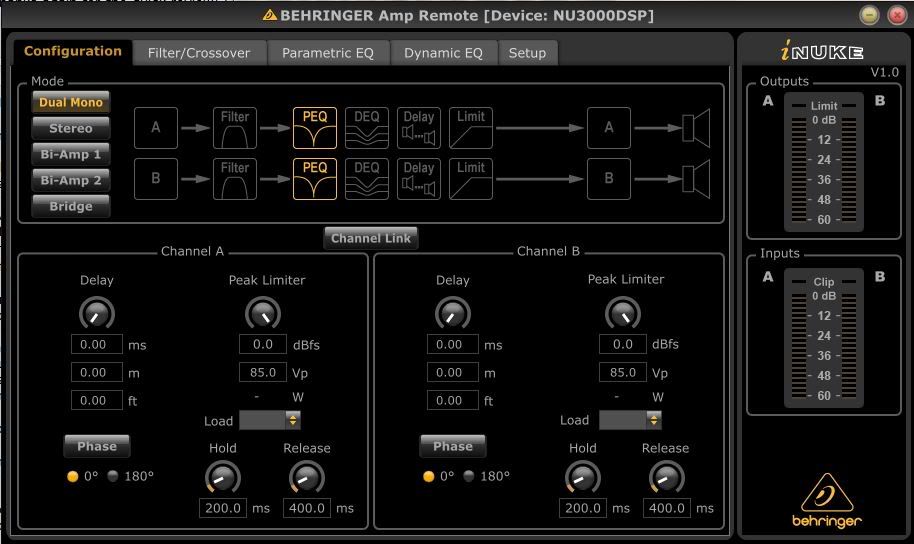Open the channel A PEQ block
914x544 pixels.
pos(315,128)
